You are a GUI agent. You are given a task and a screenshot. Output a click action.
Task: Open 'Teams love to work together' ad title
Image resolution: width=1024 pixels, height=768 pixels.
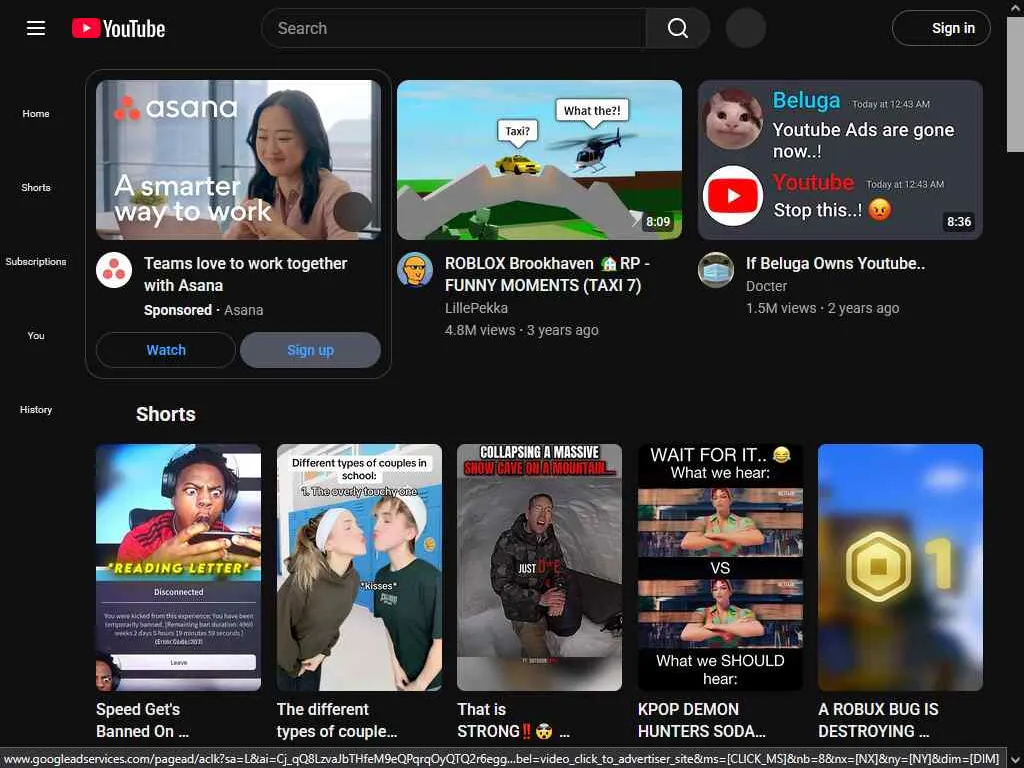246,274
